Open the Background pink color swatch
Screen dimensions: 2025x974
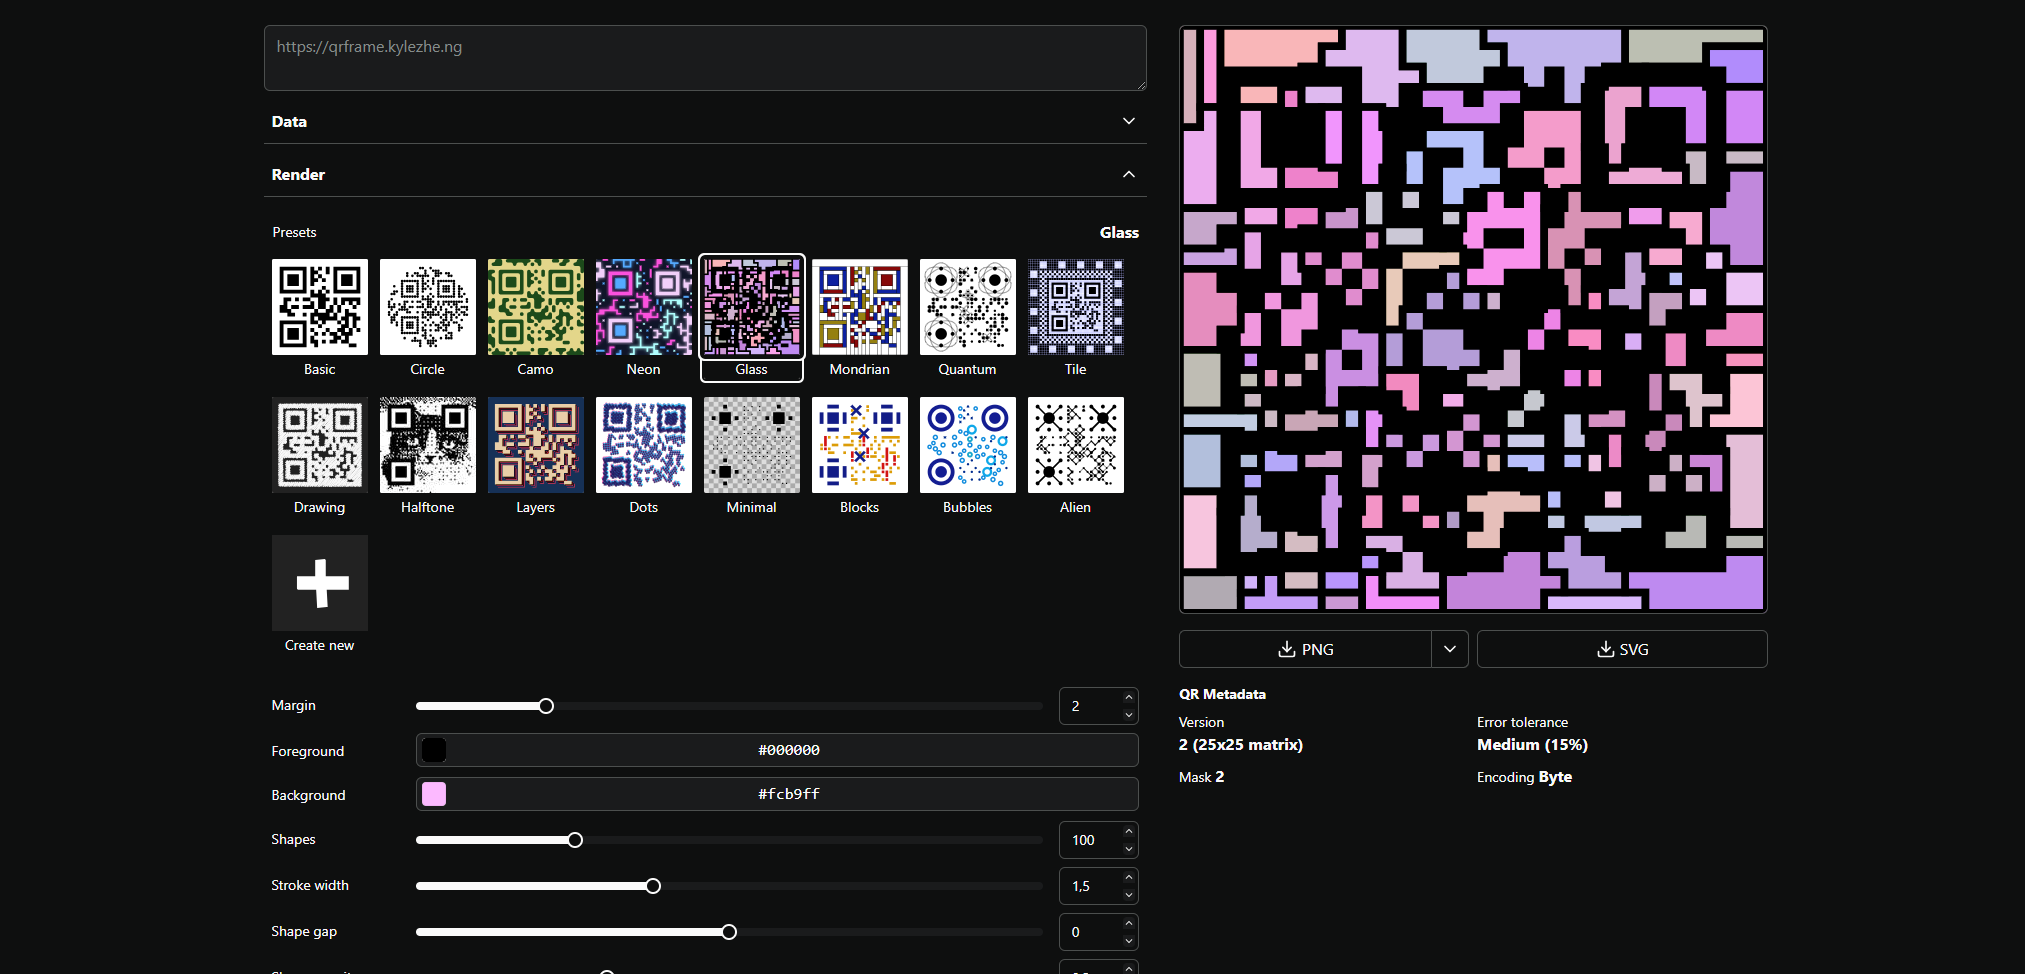click(x=434, y=794)
